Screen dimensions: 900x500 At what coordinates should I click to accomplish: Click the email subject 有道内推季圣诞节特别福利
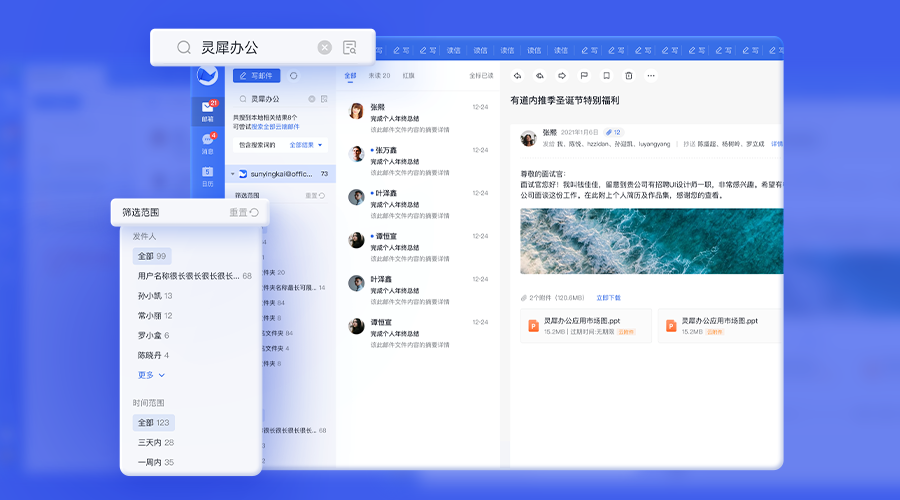pyautogui.click(x=565, y=100)
